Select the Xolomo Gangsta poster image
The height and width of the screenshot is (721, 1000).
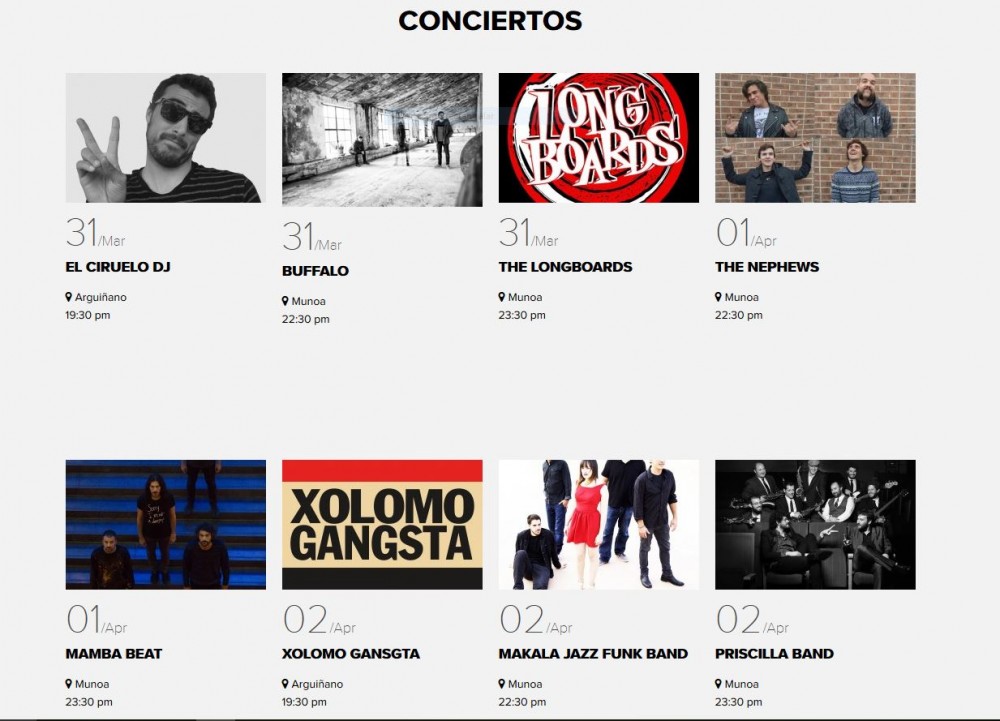coord(382,525)
